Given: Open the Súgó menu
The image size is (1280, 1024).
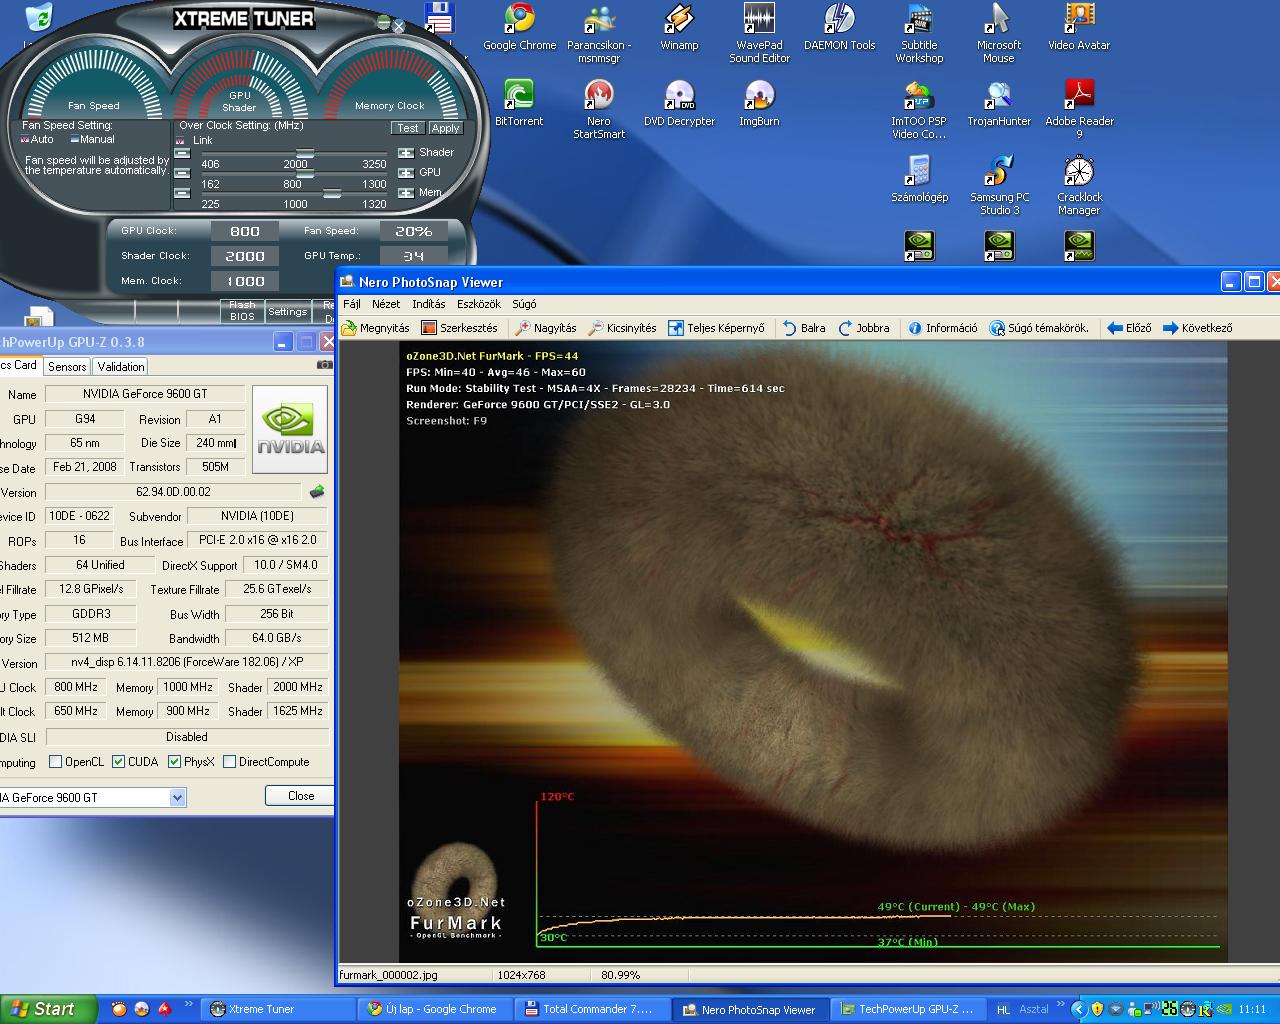Looking at the screenshot, I should click(524, 304).
